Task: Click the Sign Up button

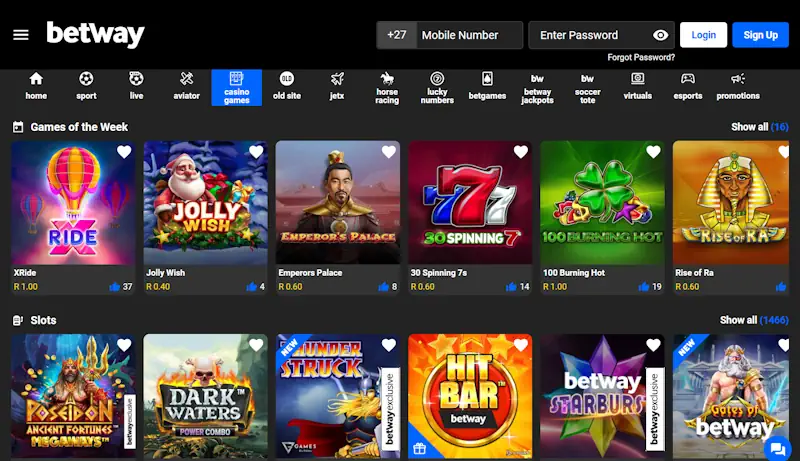Action: tap(760, 35)
